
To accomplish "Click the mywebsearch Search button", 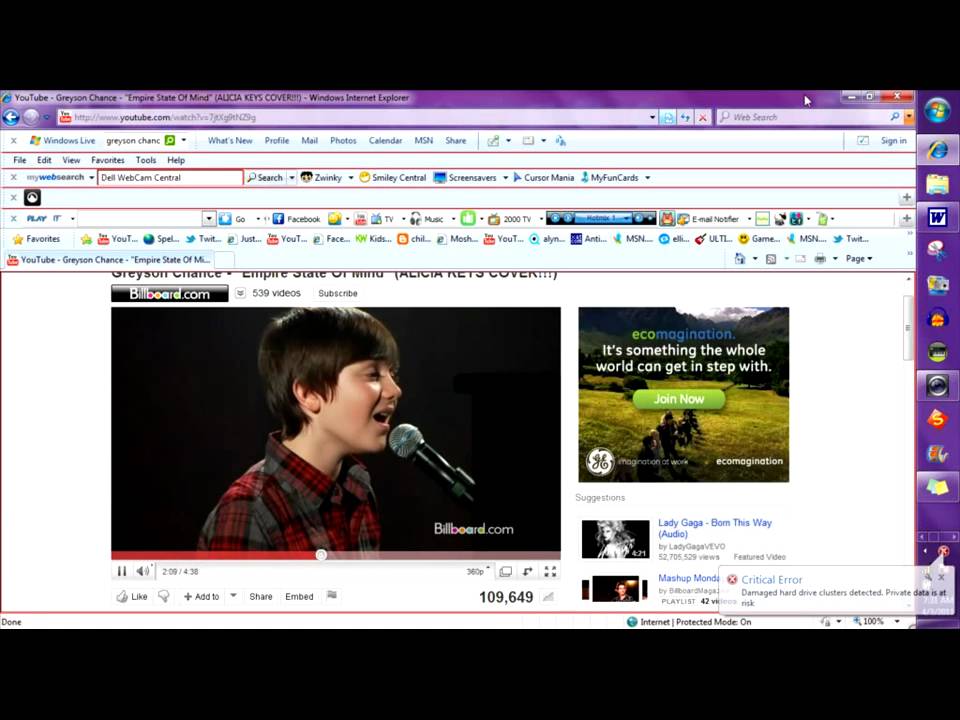I will (264, 178).
